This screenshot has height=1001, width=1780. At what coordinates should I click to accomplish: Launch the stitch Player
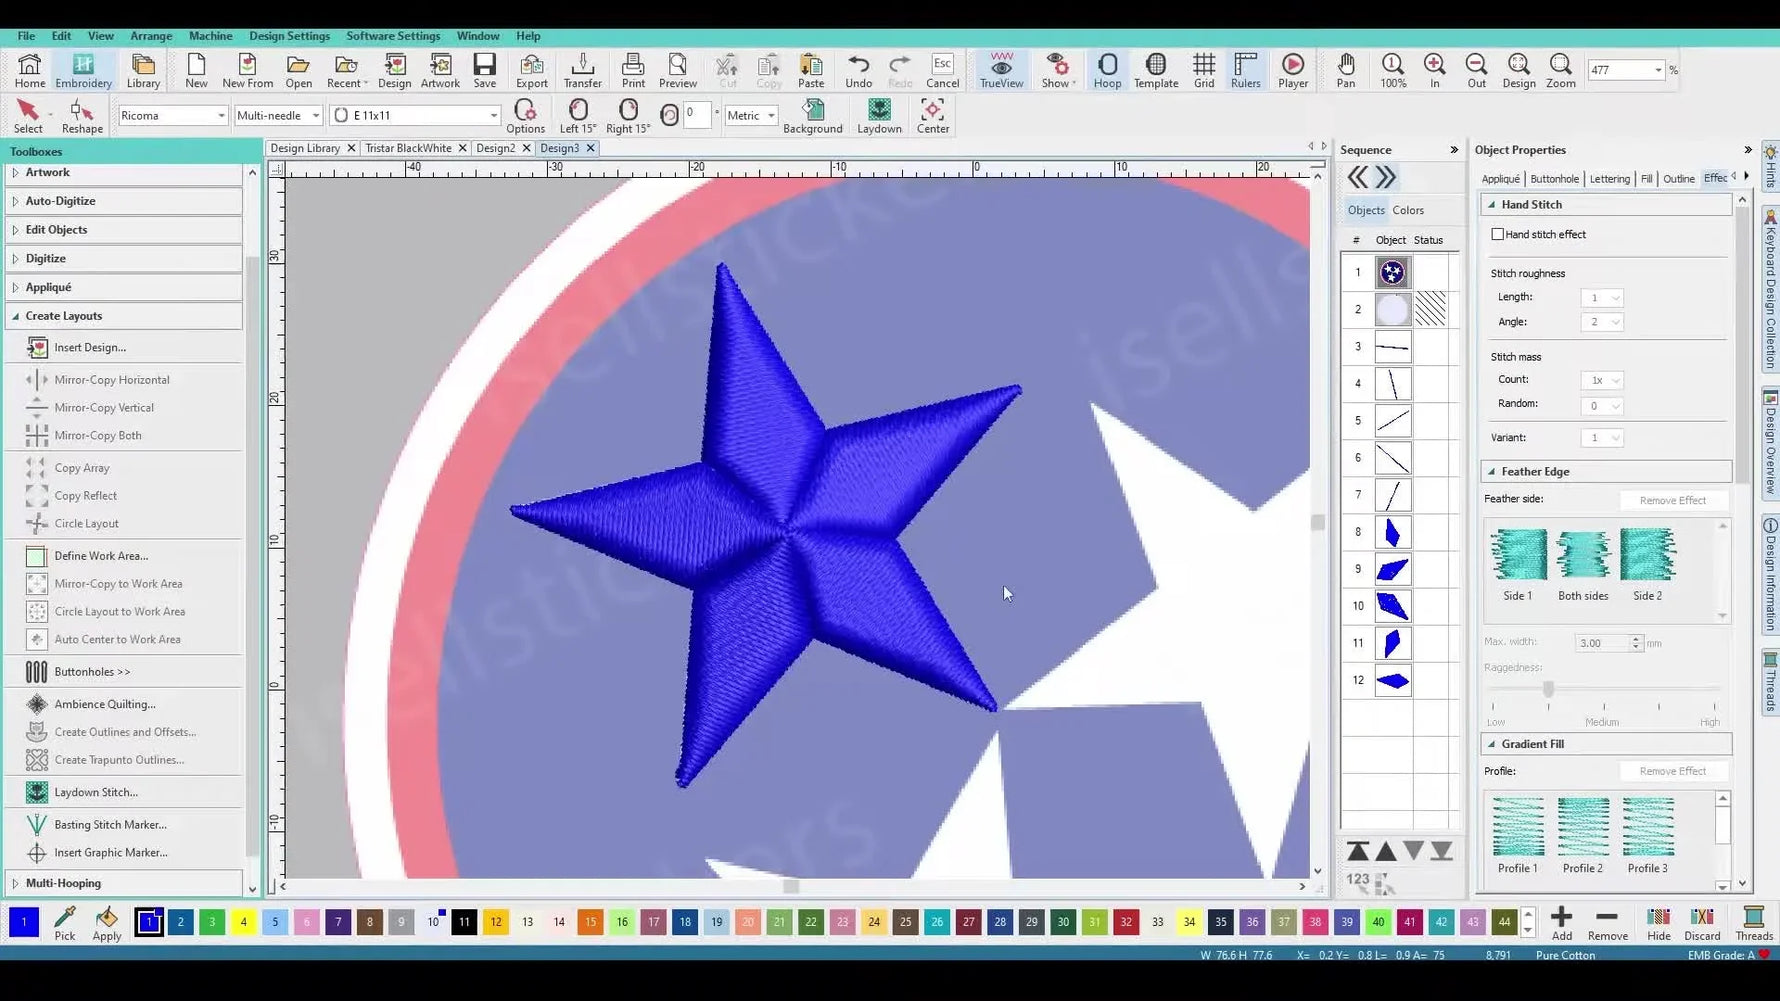(x=1293, y=70)
